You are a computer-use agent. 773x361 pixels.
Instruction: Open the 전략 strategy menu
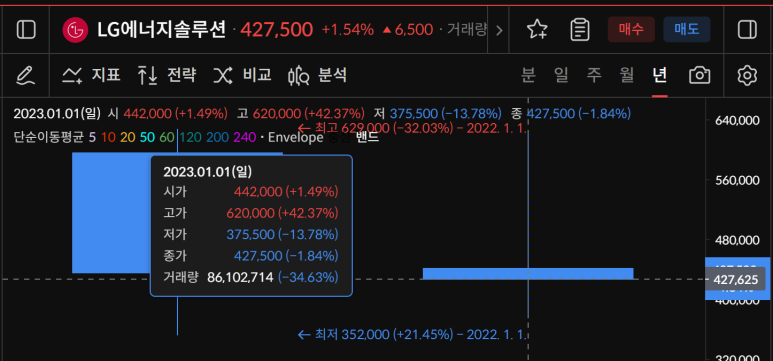(167, 75)
